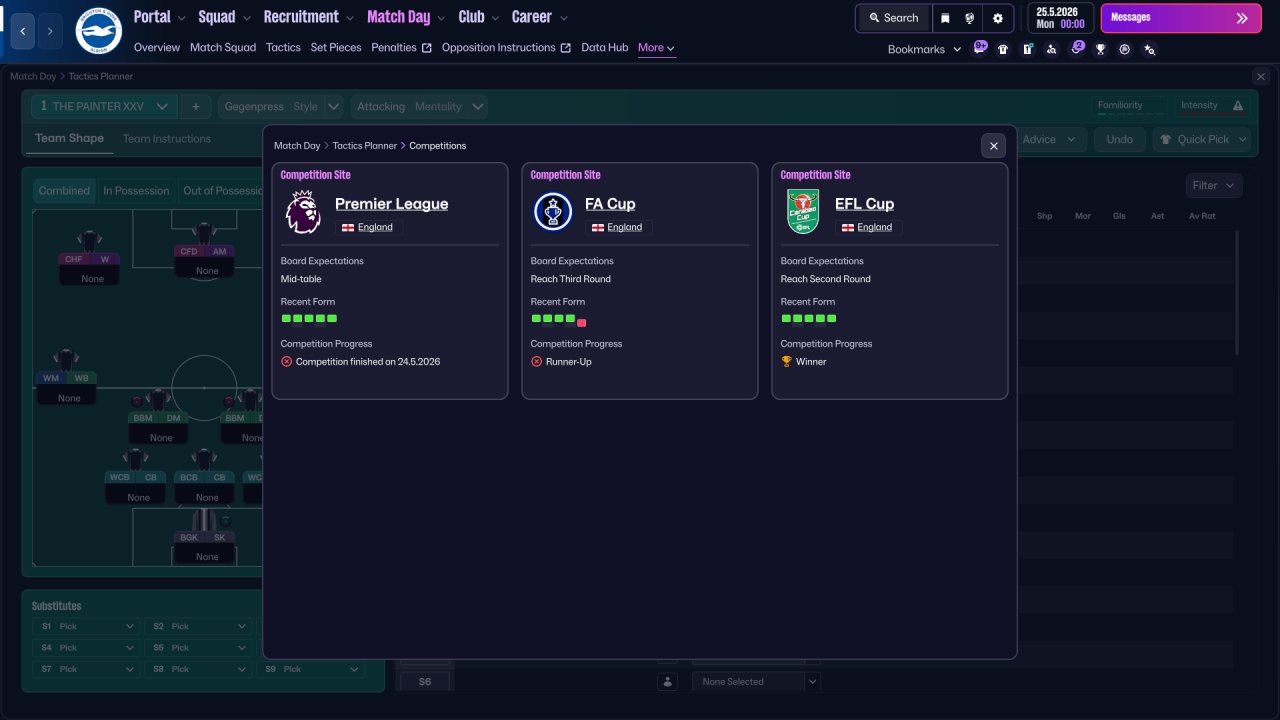This screenshot has height=720, width=1280.
Task: Switch to the Match Squad tab
Action: coord(223,47)
